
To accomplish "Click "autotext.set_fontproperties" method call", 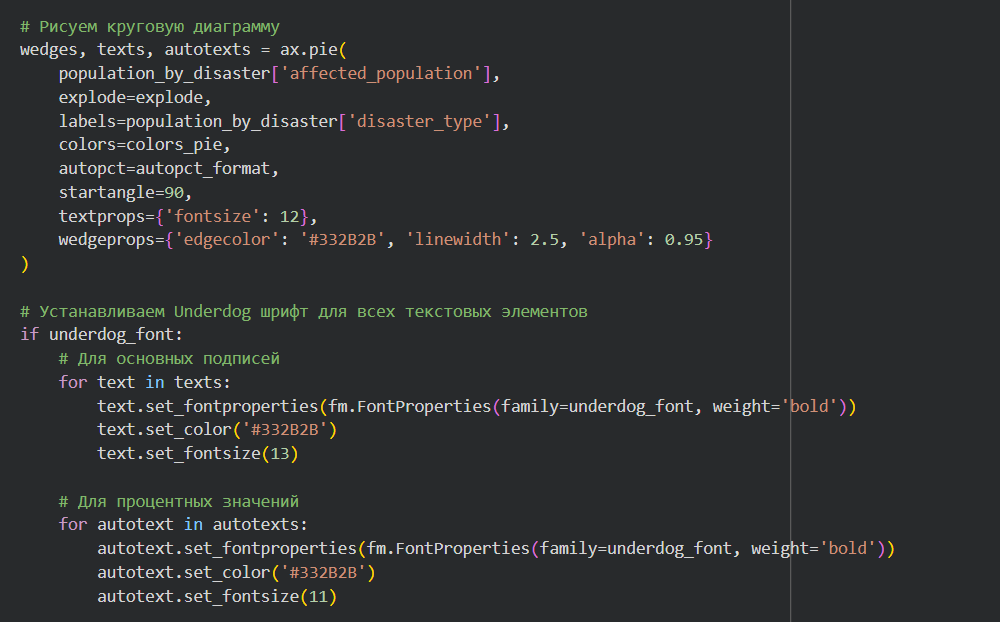I will 226,549.
